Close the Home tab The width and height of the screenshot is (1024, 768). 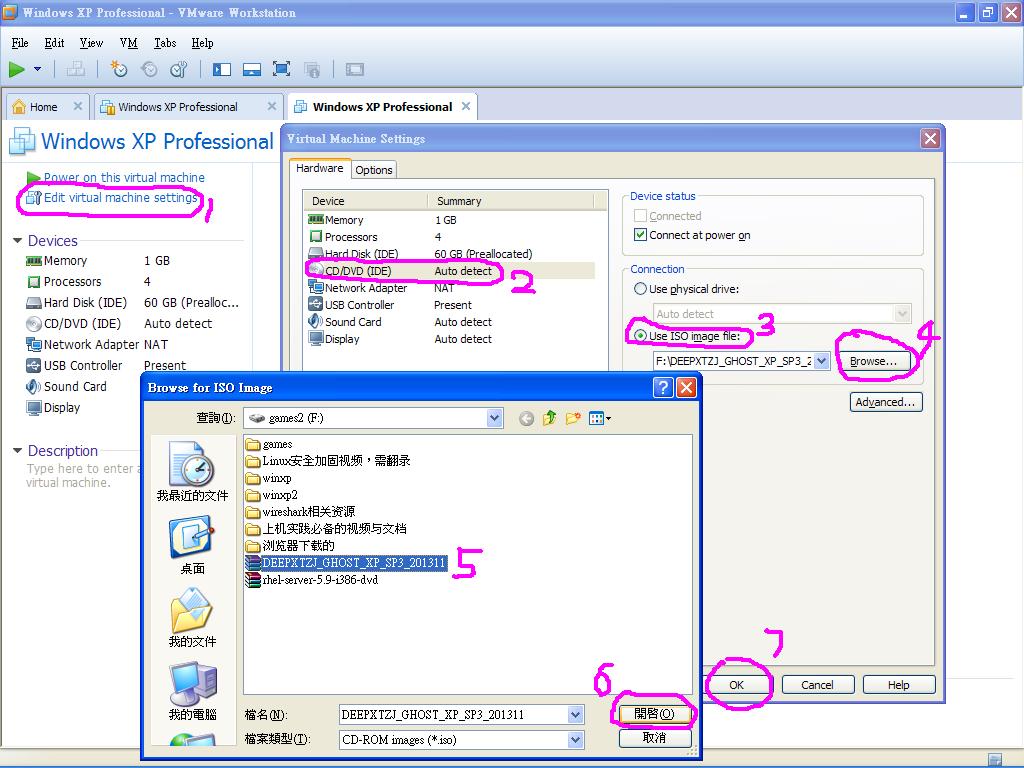pyautogui.click(x=78, y=106)
